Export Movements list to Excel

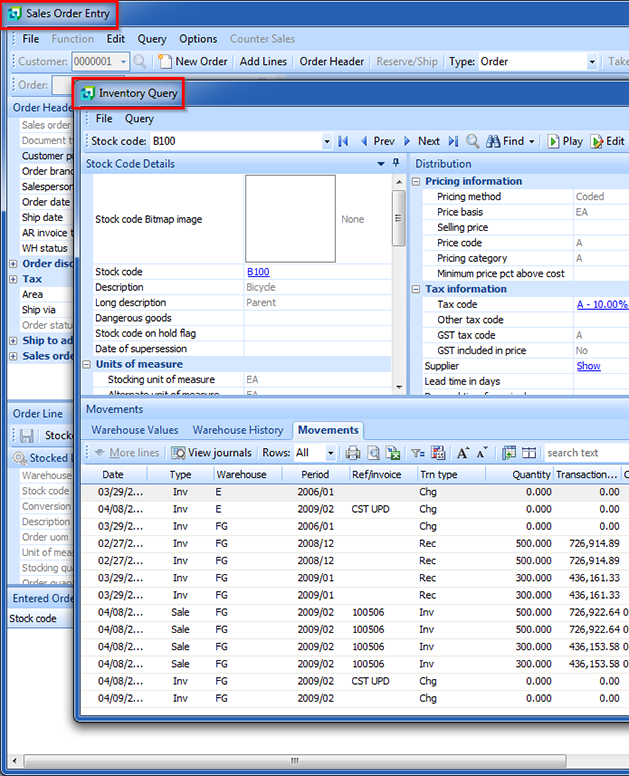(393, 453)
